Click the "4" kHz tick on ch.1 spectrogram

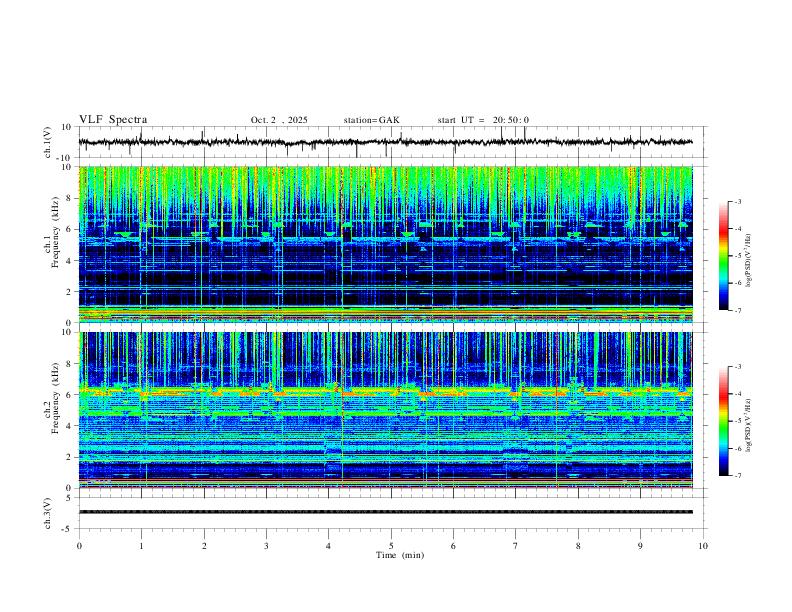click(x=69, y=261)
